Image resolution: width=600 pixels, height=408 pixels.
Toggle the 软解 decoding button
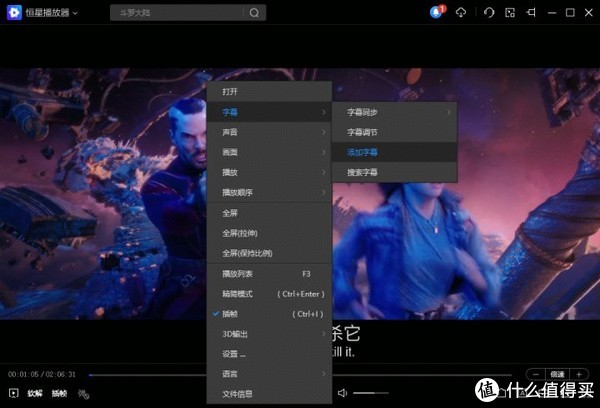[x=35, y=393]
